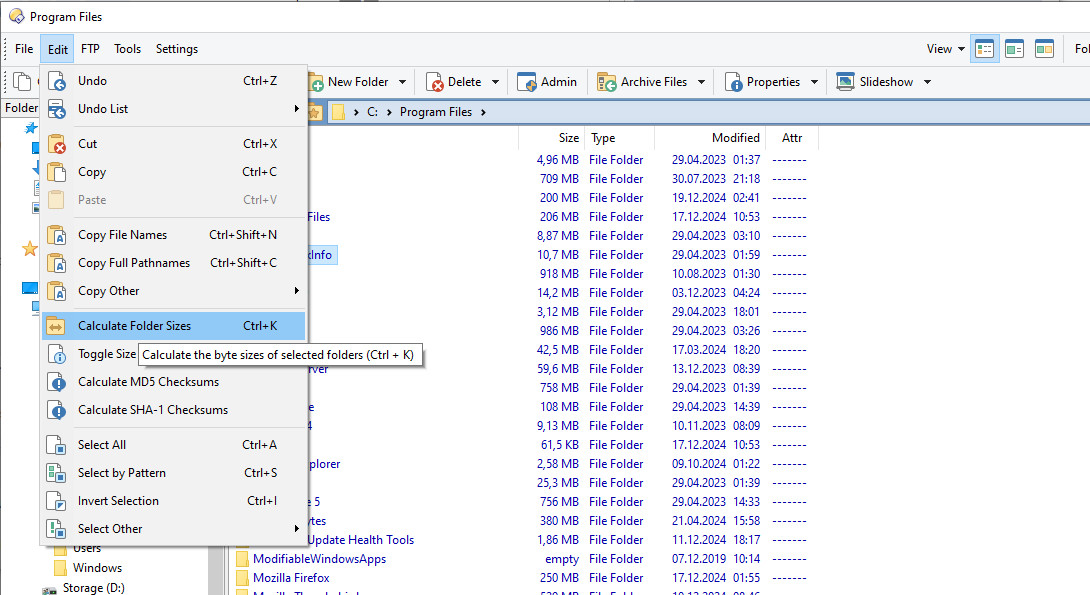Open the New Folder dropdown arrow
The image size is (1090, 595).
pyautogui.click(x=402, y=82)
